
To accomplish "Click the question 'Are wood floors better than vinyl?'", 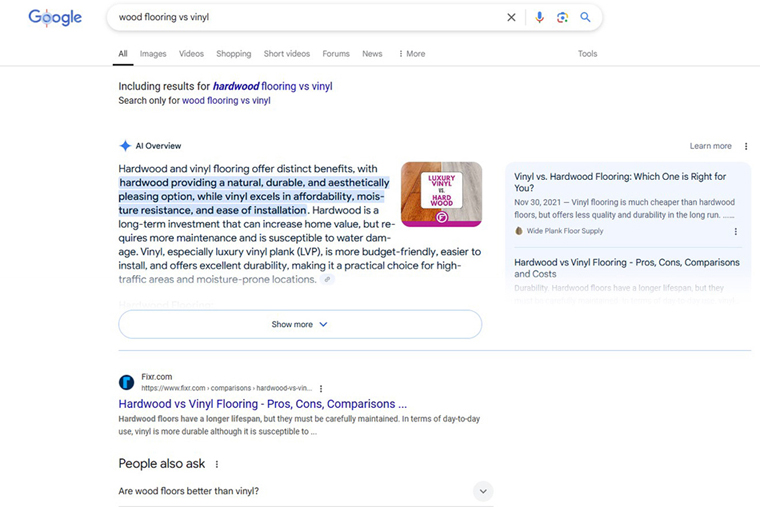I will [x=189, y=491].
